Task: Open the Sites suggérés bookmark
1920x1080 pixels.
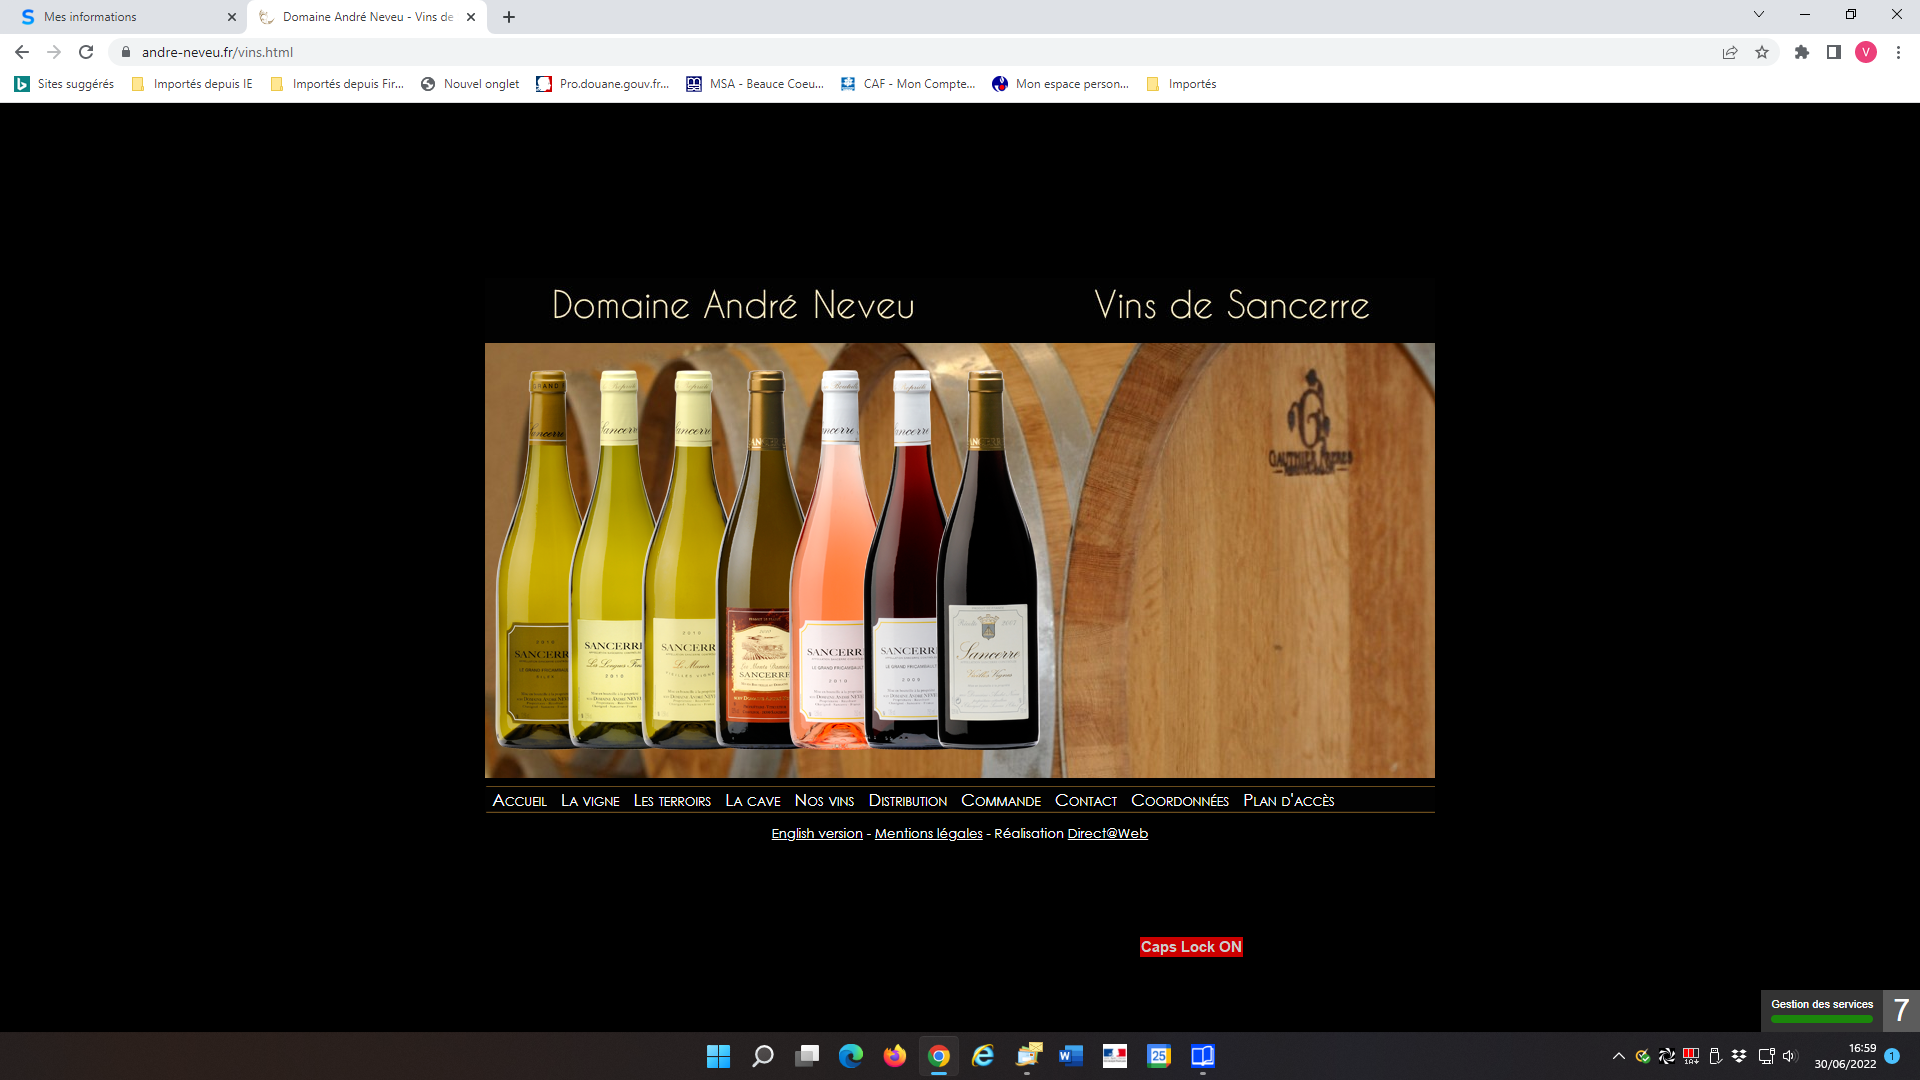Action: coord(64,84)
